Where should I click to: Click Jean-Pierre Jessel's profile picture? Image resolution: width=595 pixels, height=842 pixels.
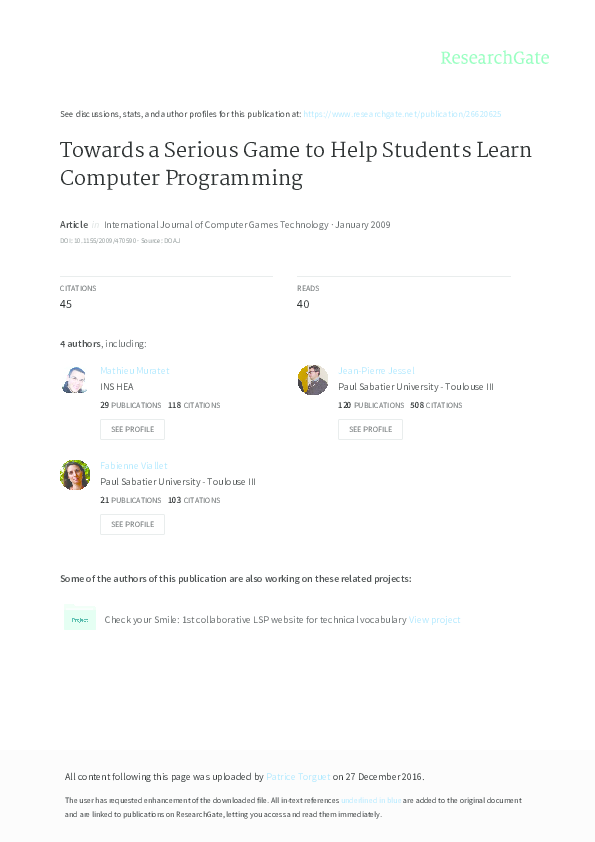tap(313, 380)
